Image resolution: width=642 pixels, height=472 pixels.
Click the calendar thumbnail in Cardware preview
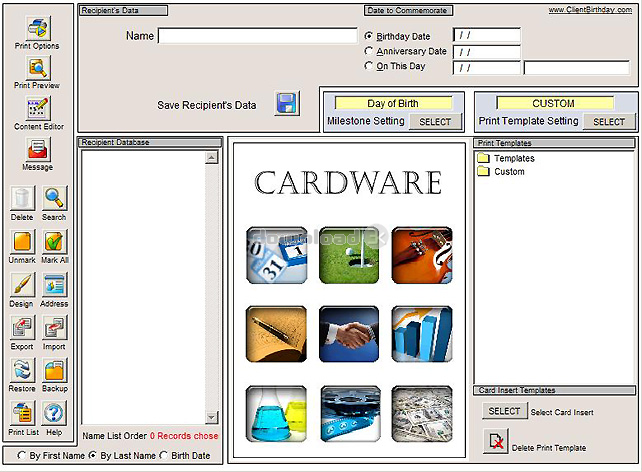276,255
